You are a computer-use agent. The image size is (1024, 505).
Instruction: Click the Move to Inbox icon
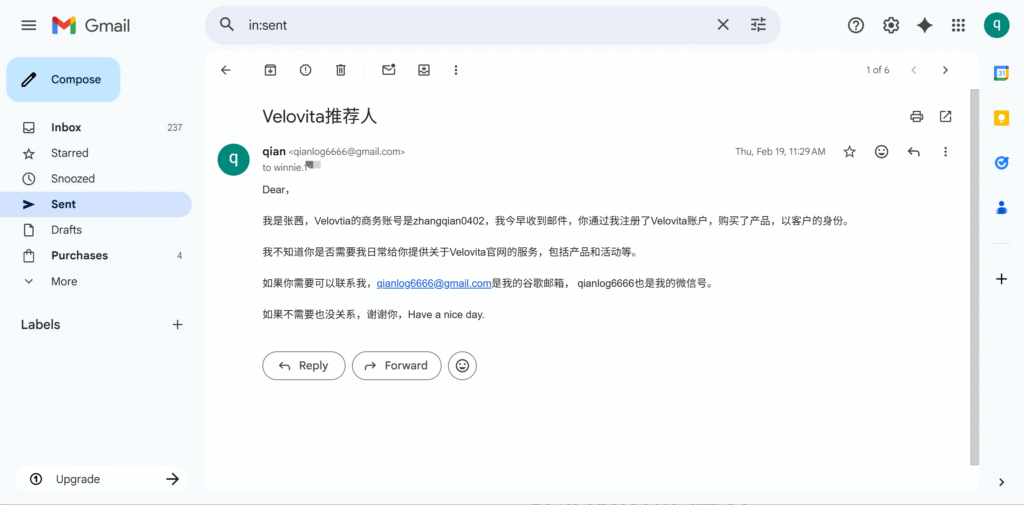[424, 70]
